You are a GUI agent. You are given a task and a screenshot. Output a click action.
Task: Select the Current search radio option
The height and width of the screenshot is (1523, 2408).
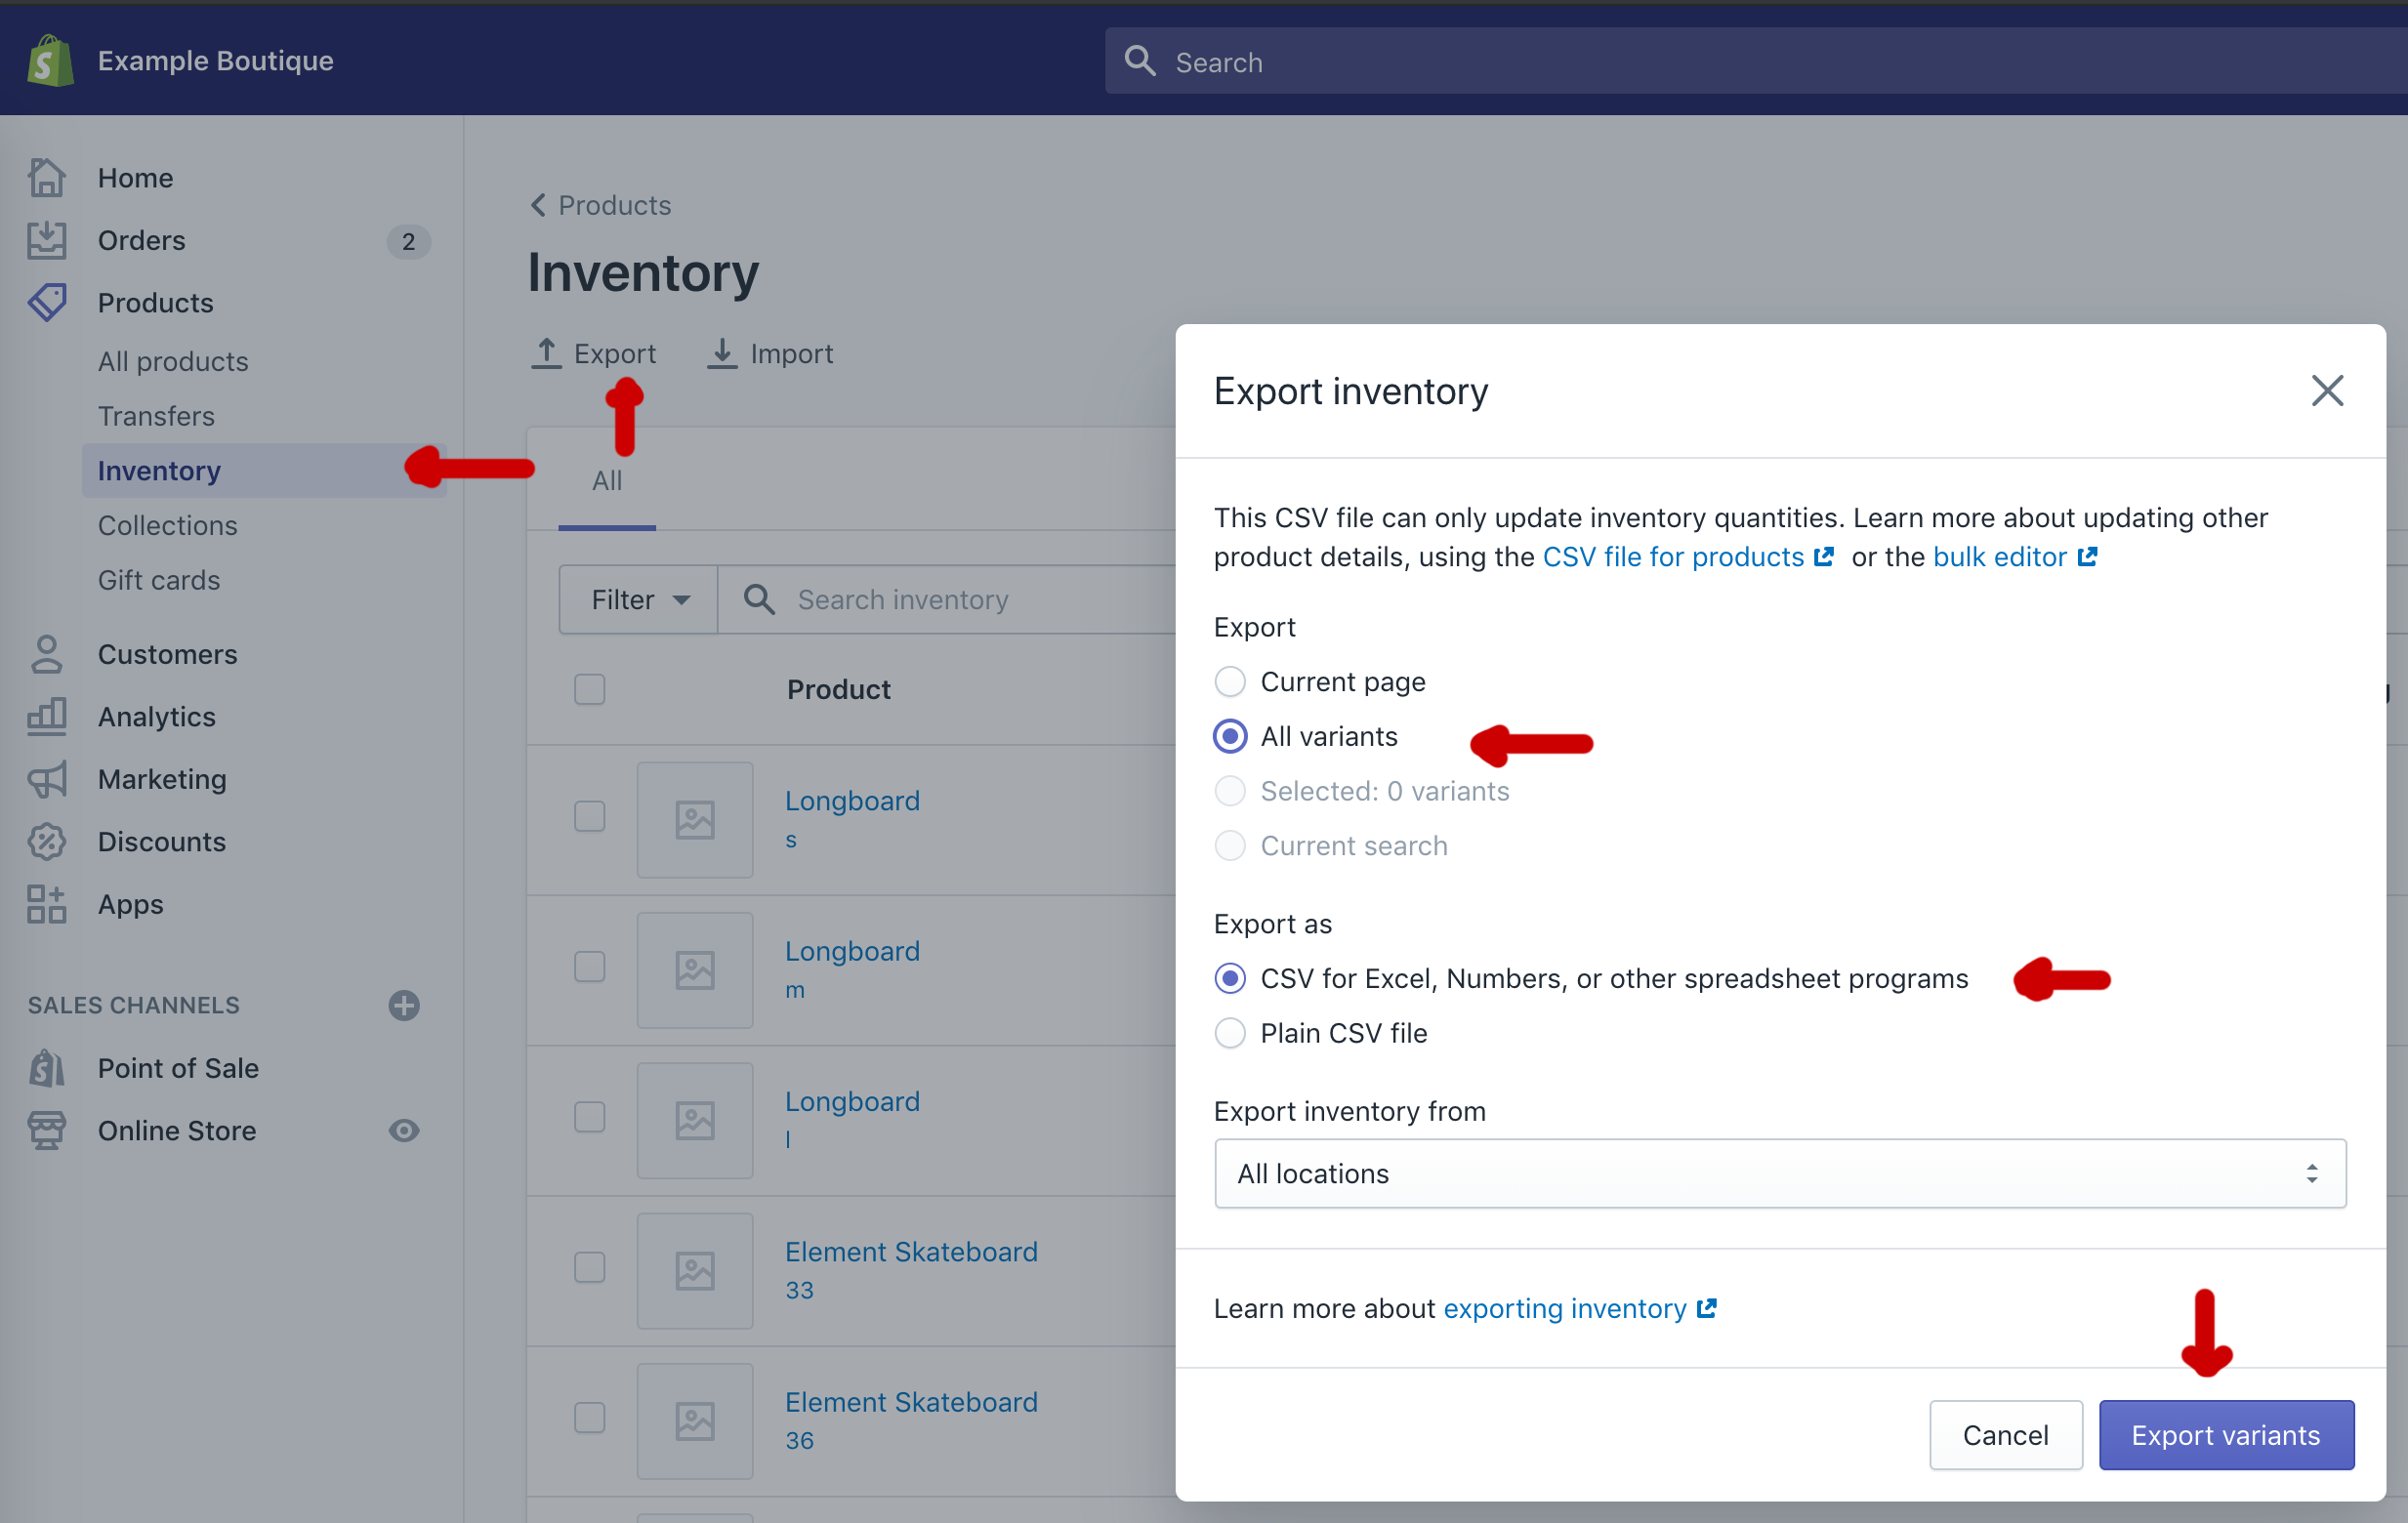(x=1230, y=846)
